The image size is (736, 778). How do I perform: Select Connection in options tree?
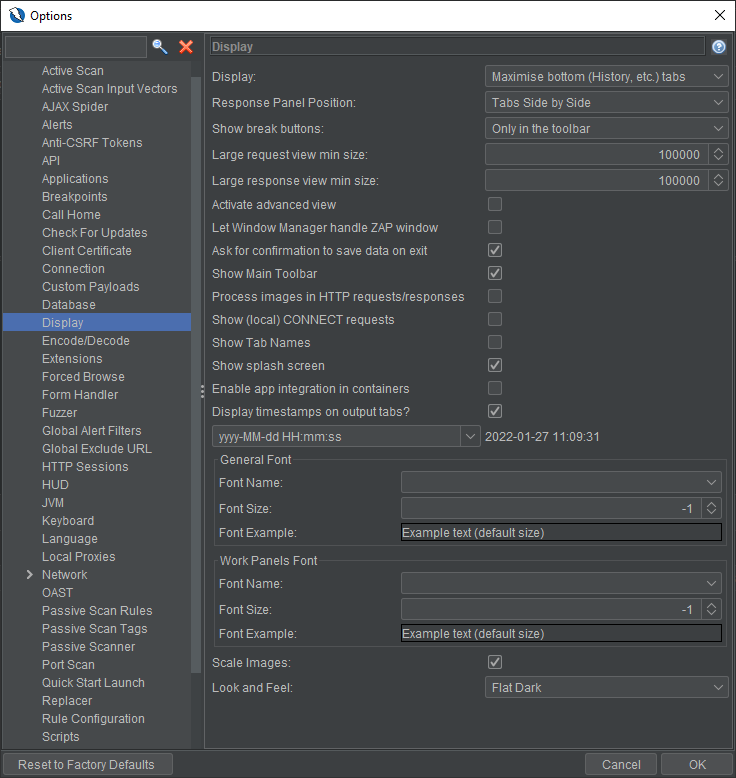(73, 268)
